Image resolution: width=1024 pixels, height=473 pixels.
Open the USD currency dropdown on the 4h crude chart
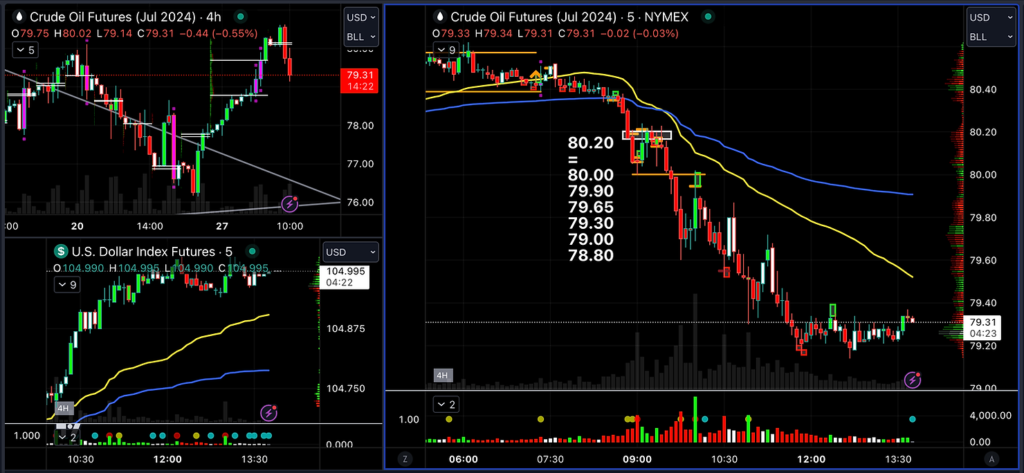(x=361, y=18)
